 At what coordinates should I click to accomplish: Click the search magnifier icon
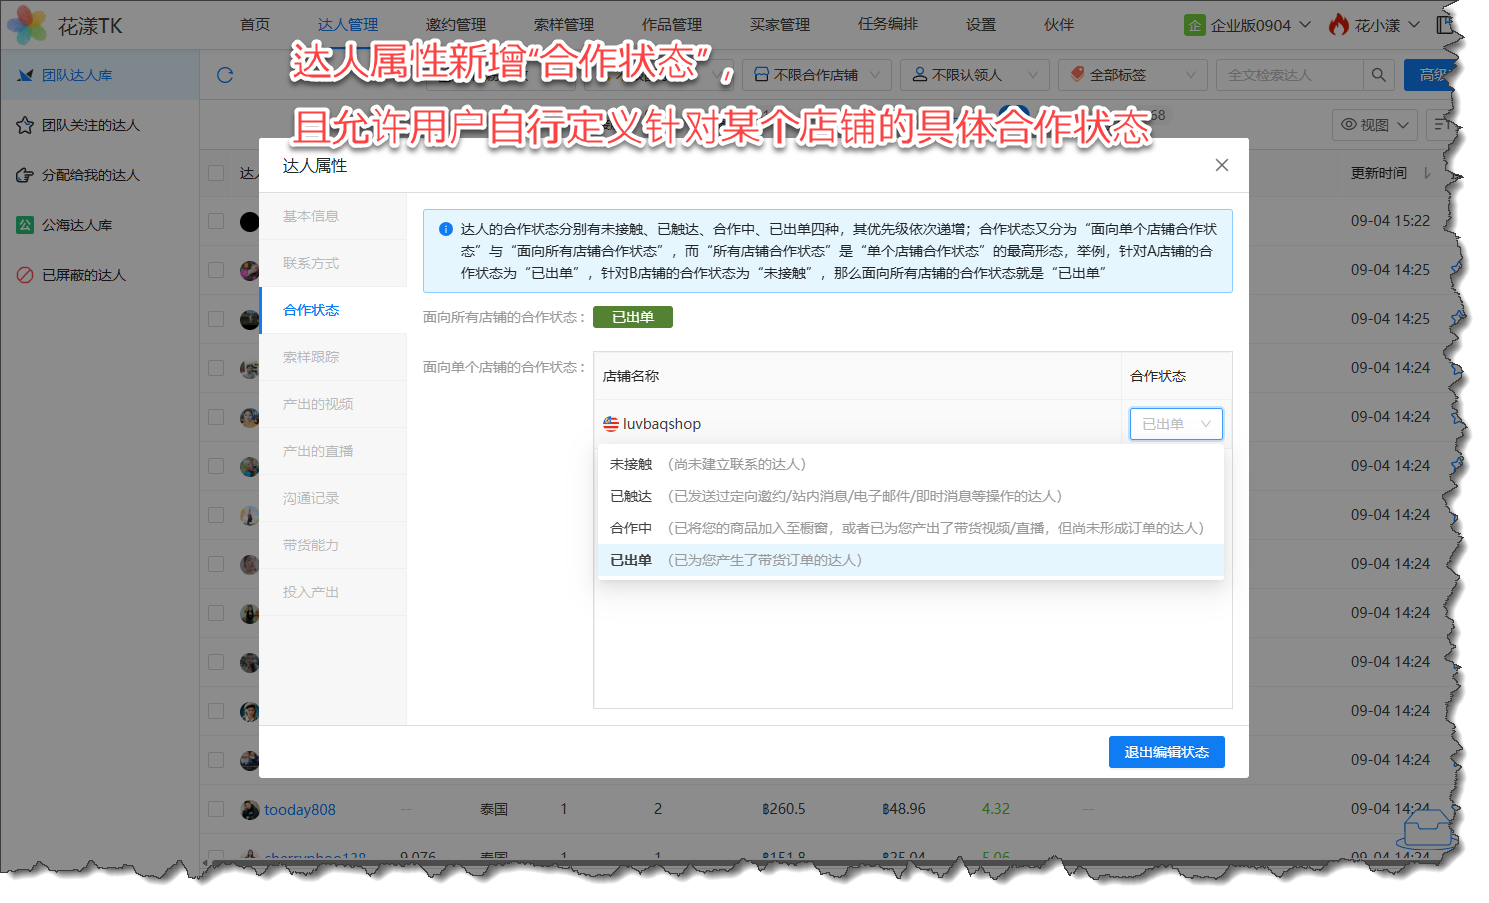(1378, 75)
